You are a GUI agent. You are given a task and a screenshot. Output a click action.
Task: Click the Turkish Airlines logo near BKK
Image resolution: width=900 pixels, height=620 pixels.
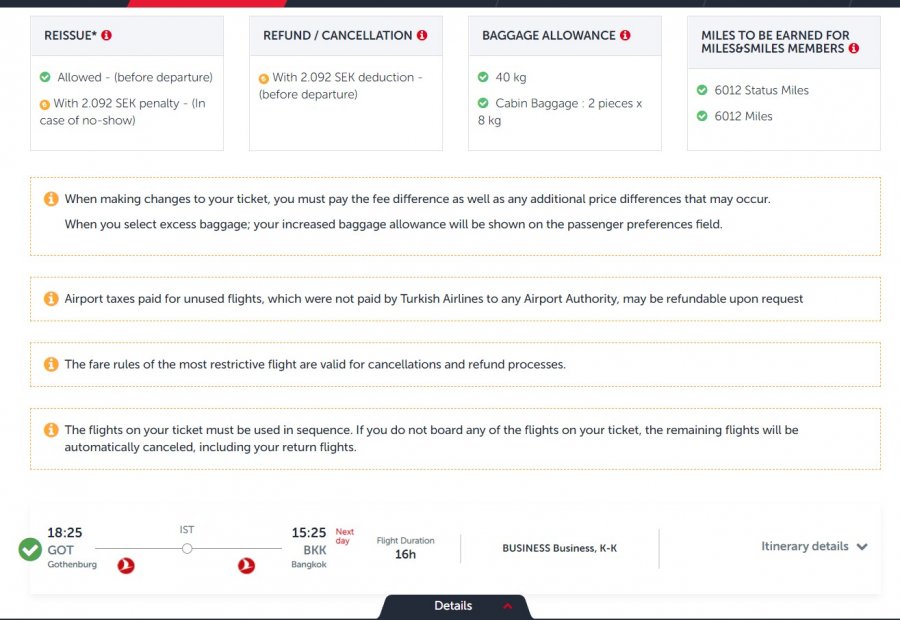[x=246, y=566]
